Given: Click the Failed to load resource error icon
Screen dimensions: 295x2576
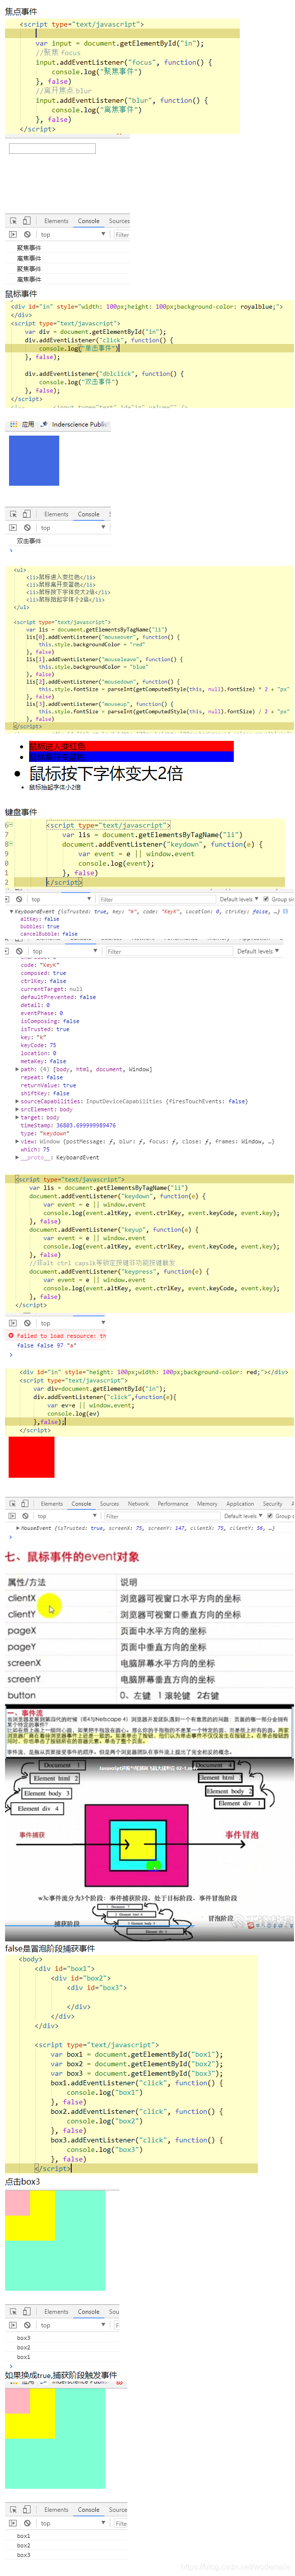Looking at the screenshot, I should click(x=11, y=1335).
